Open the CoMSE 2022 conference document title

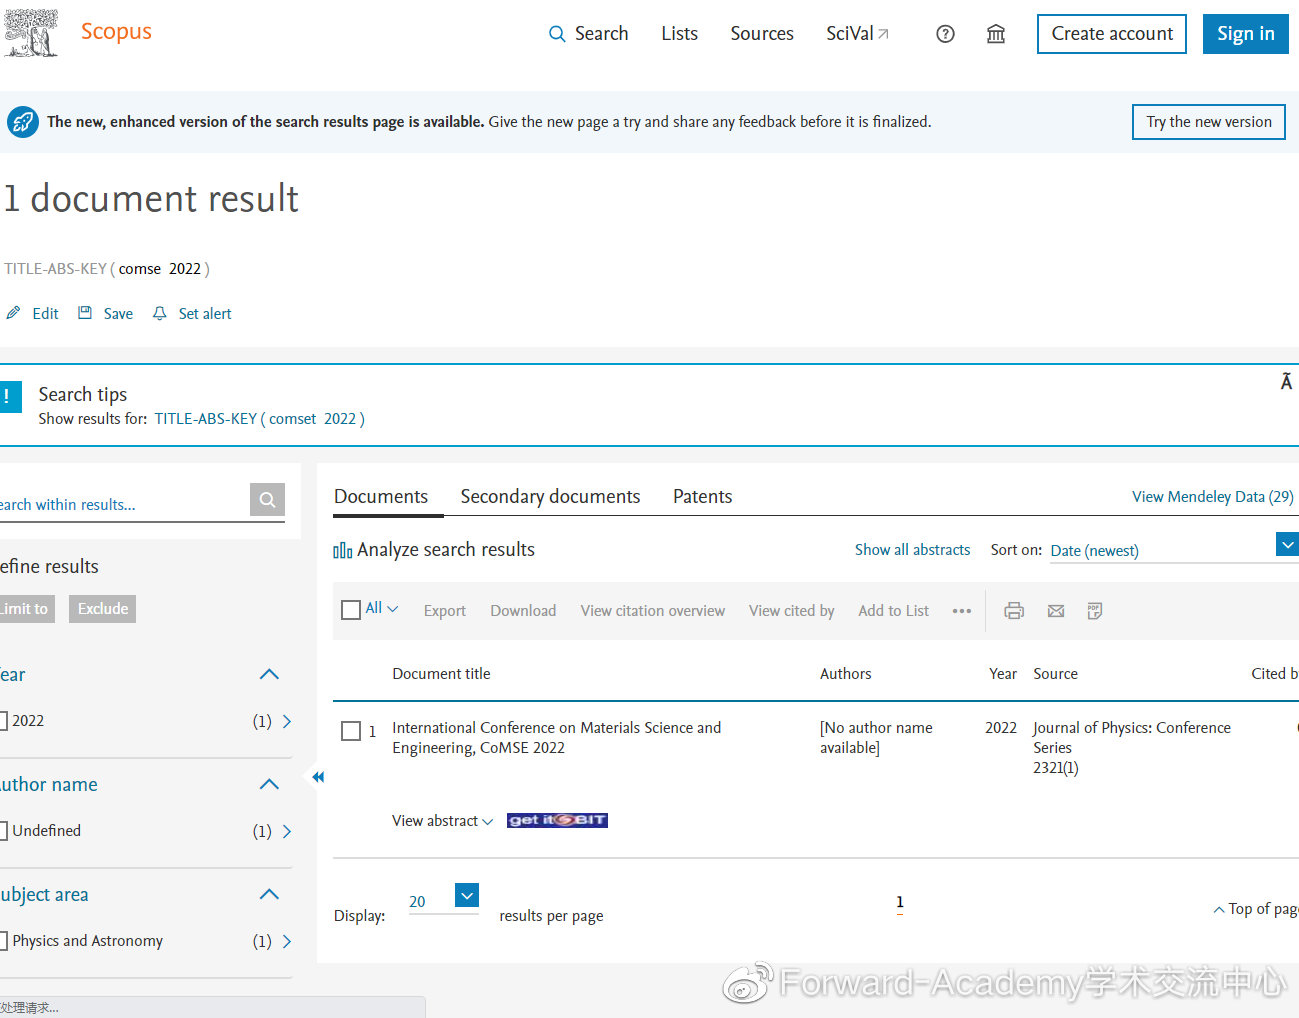click(556, 738)
